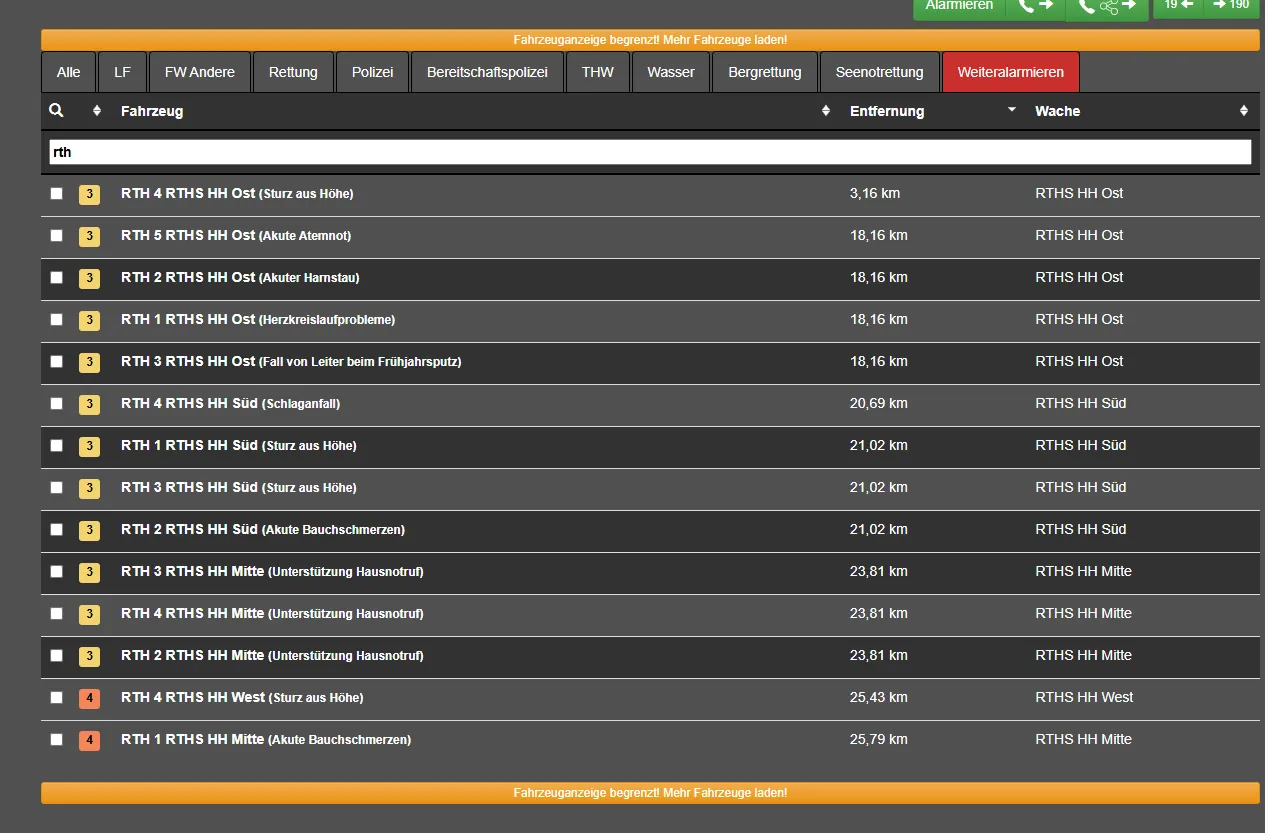Click the green Alarmieren button
The image size is (1268, 833).
tap(958, 6)
